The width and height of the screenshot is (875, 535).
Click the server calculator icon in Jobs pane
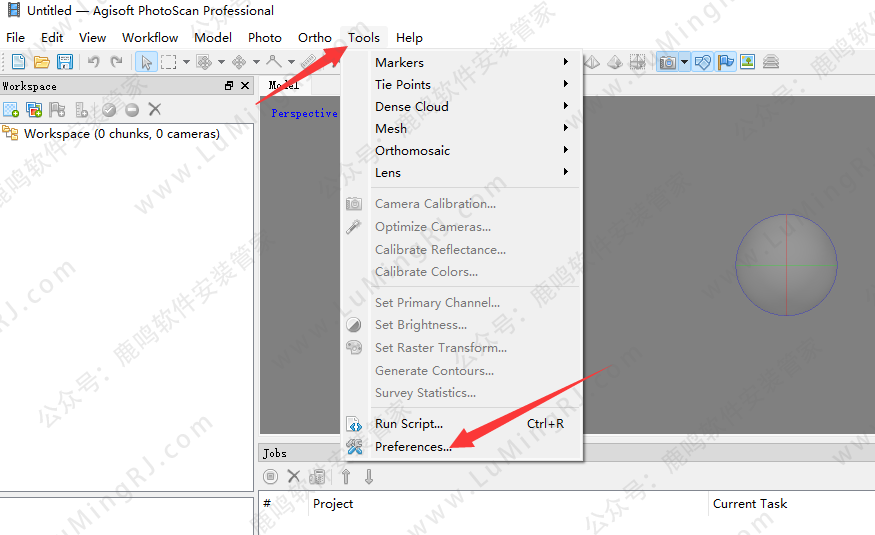point(318,476)
